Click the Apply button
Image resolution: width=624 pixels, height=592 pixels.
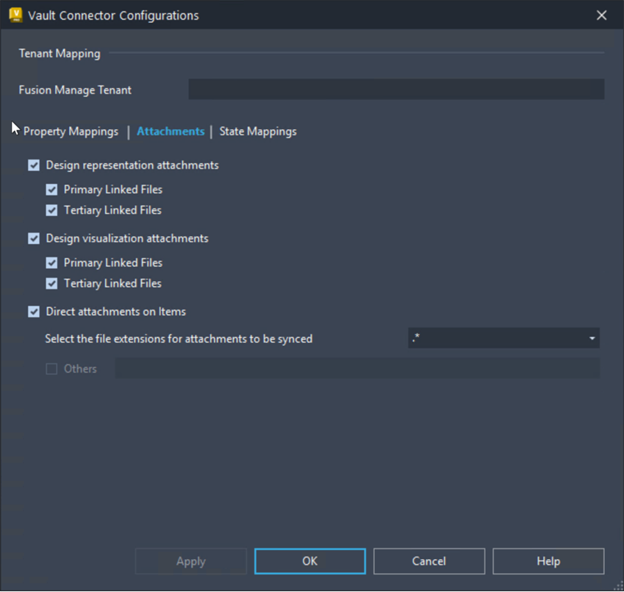tap(191, 561)
